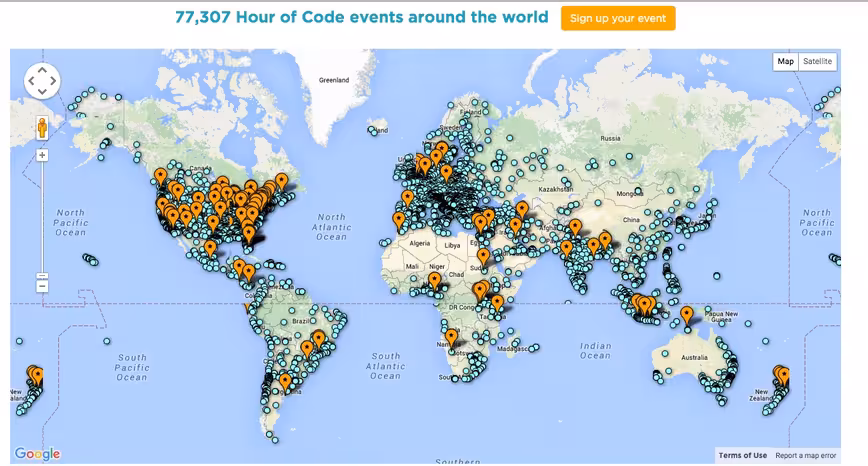Zoom out with the minus button
The width and height of the screenshot is (868, 466).
(42, 286)
